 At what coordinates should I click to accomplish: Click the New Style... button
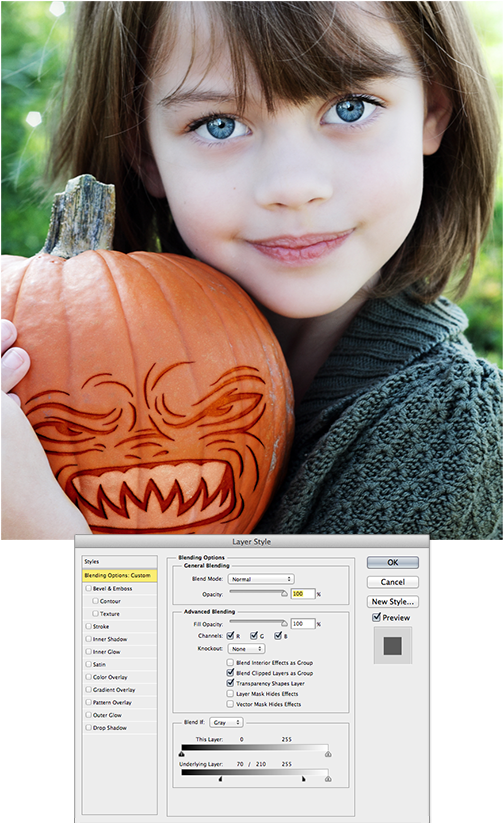(x=393, y=602)
